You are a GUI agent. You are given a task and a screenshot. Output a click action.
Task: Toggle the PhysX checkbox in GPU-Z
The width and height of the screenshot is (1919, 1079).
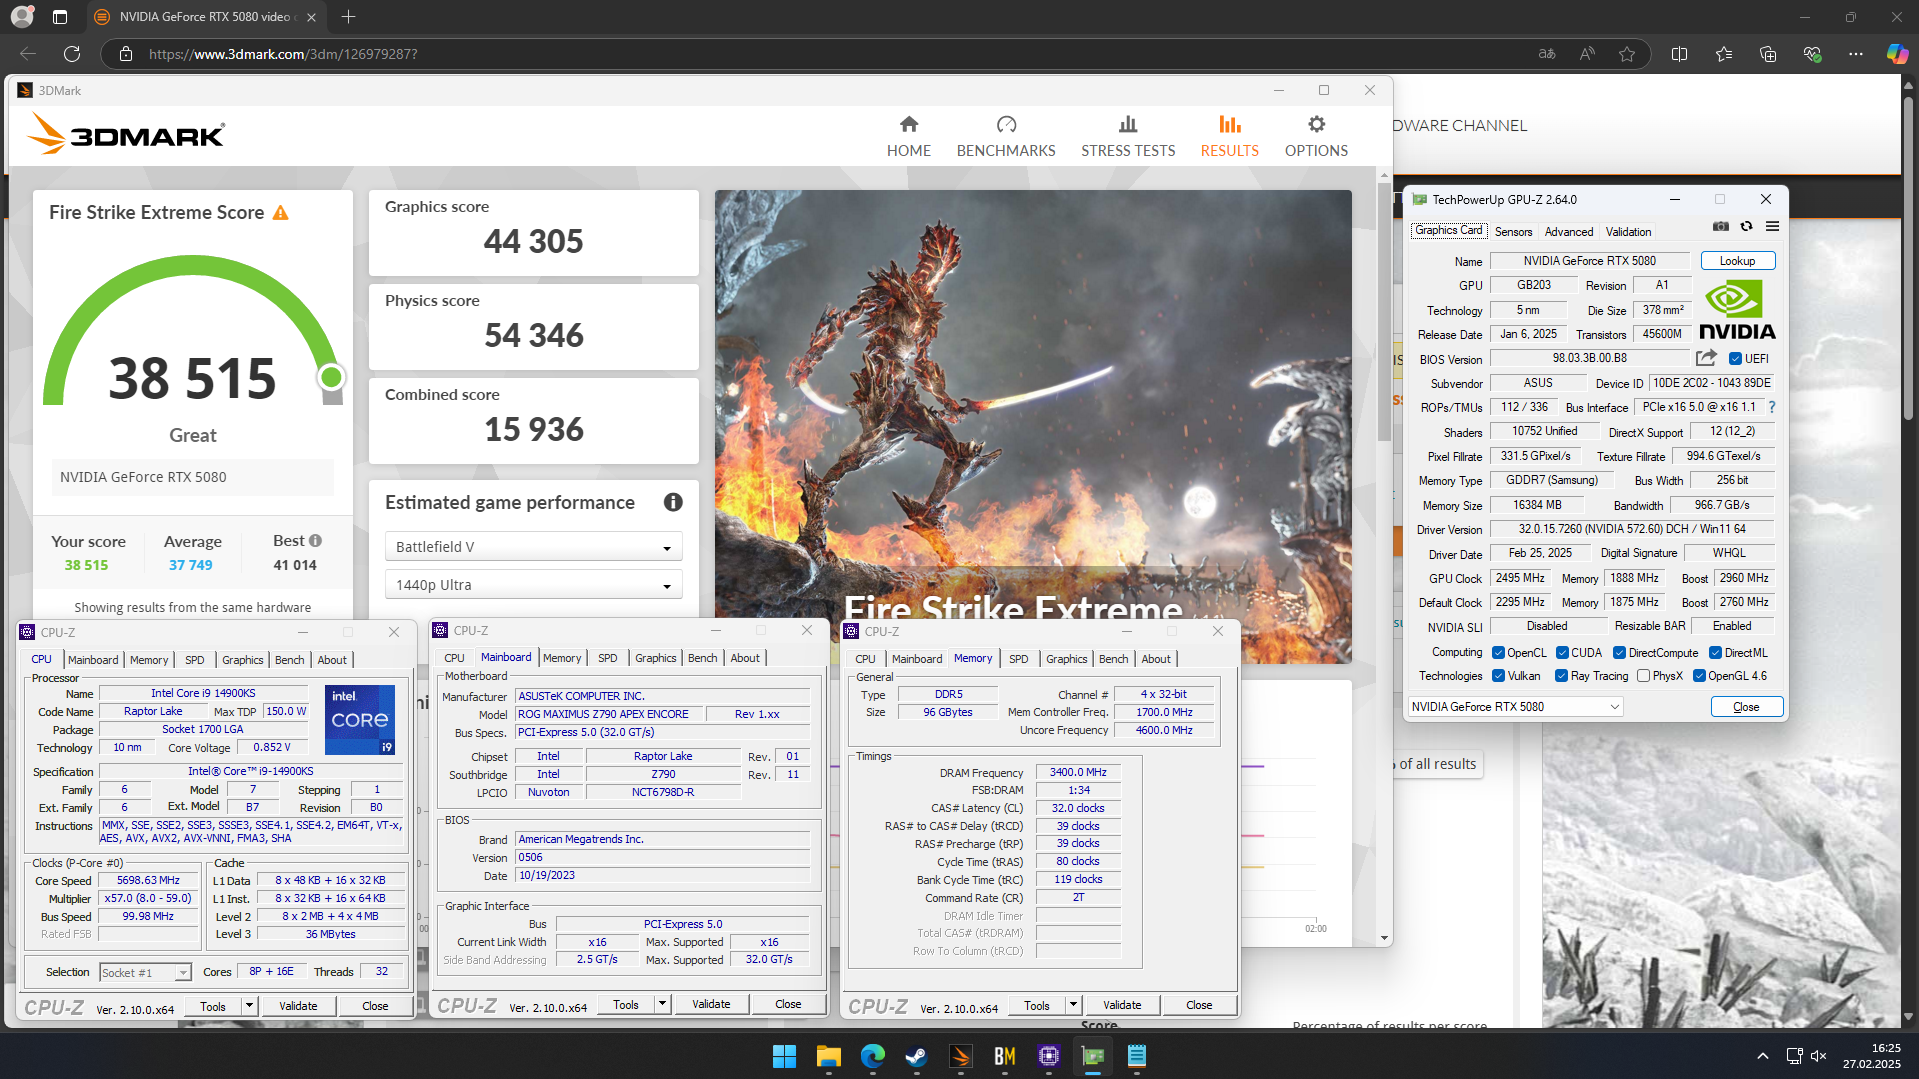click(x=1643, y=676)
